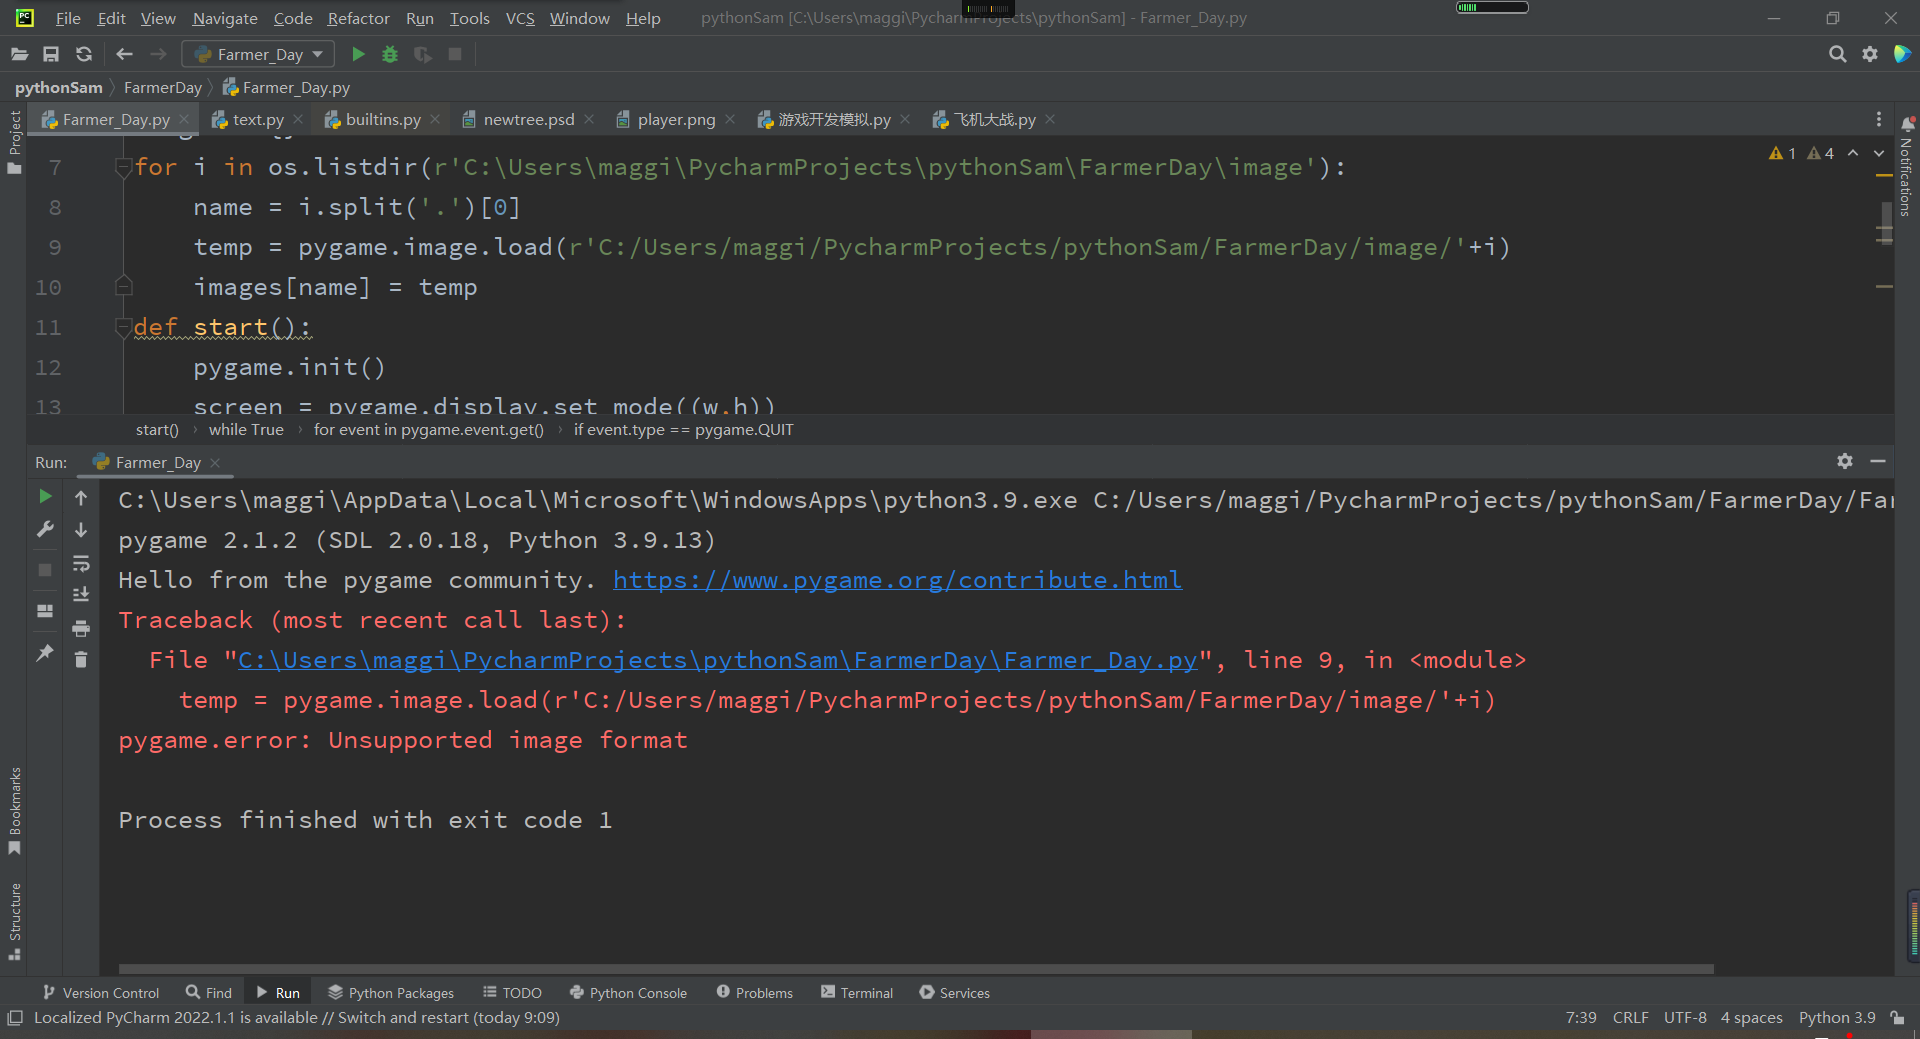This screenshot has height=1039, width=1920.
Task: Click the print icon in Run panel
Action: (x=81, y=628)
